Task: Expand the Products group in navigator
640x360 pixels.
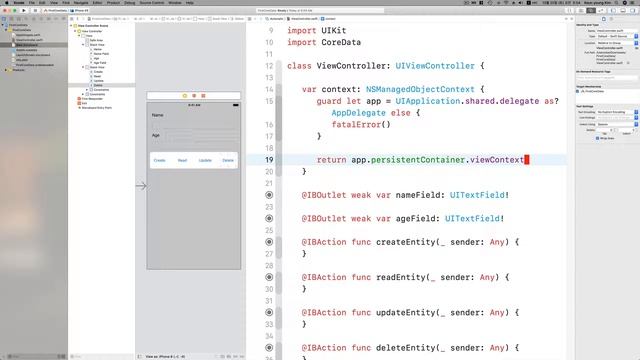Action: point(6,70)
